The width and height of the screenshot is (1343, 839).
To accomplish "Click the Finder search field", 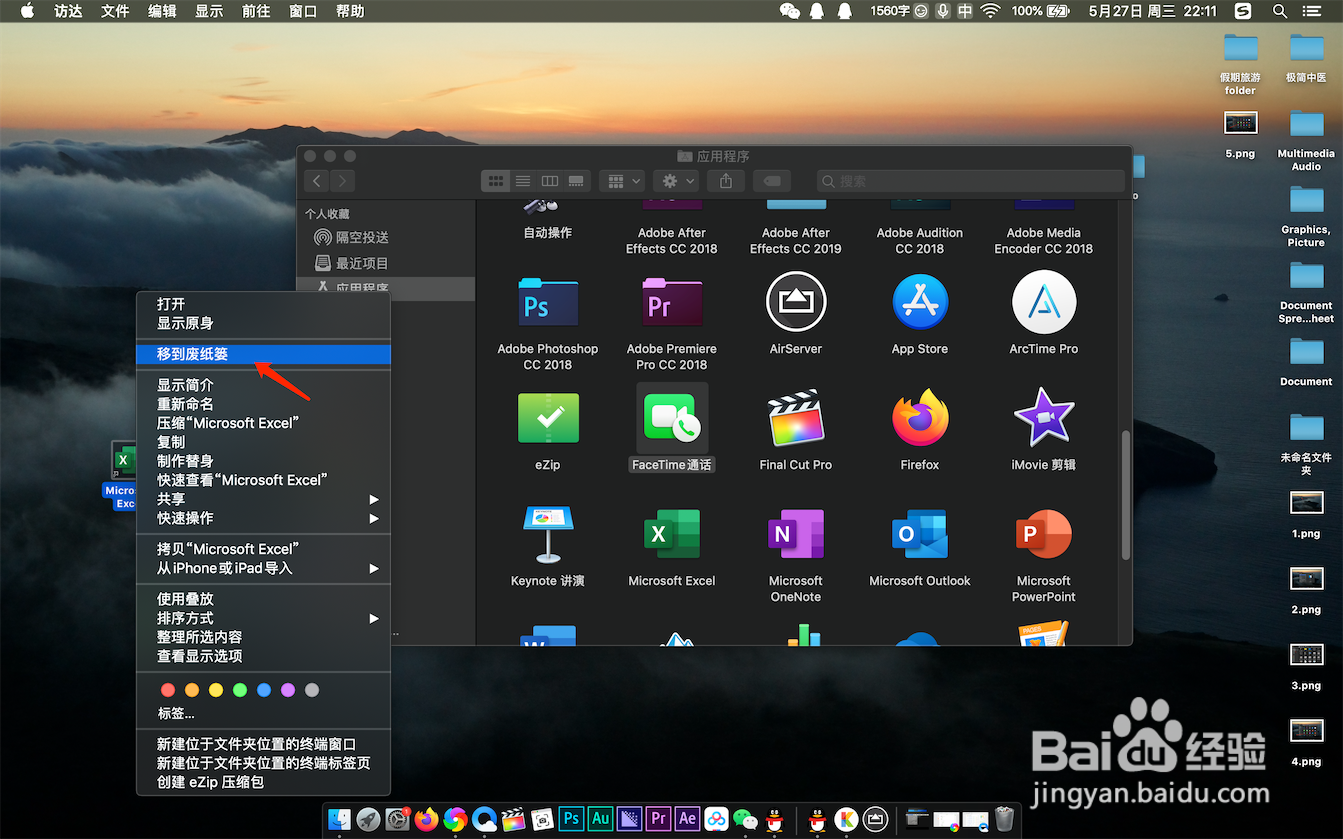I will coord(970,181).
